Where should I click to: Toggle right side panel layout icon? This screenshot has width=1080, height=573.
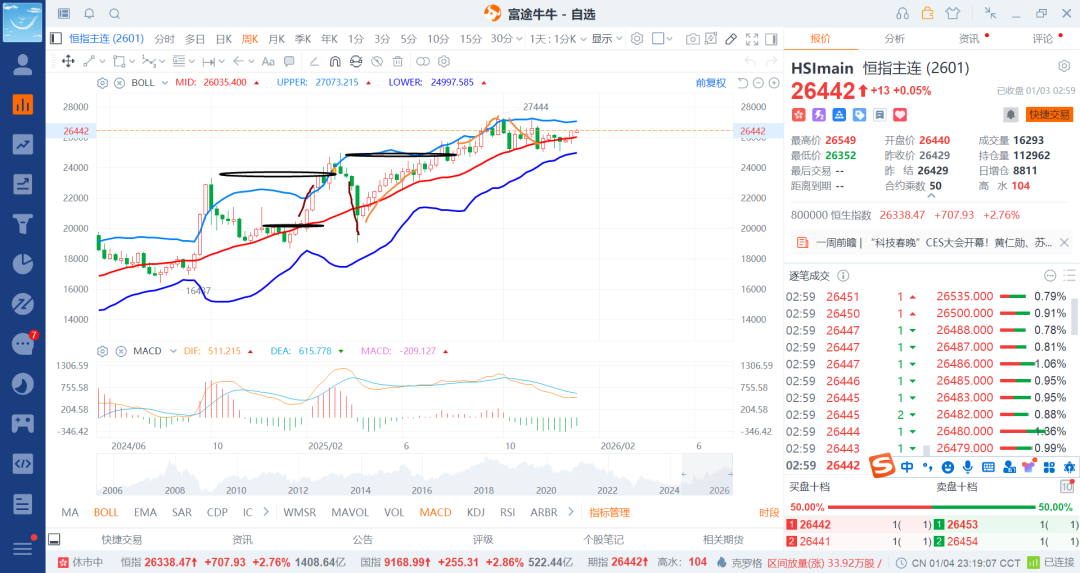[x=771, y=39]
